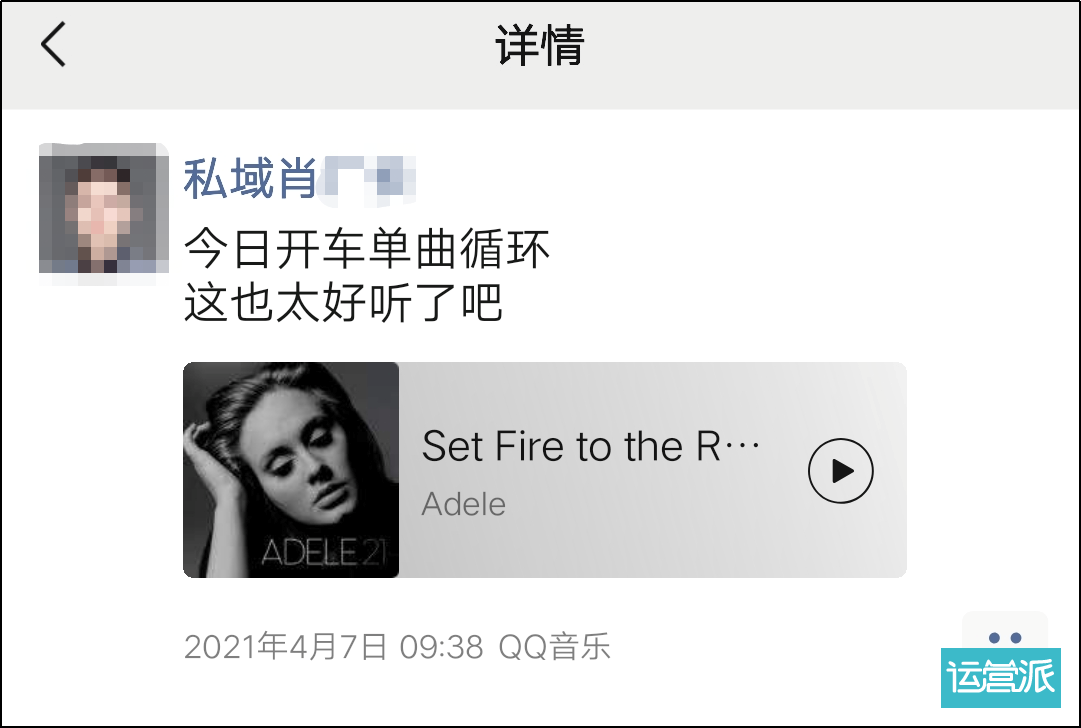The height and width of the screenshot is (728, 1081).
Task: Click the 运营派 watermark logo
Action: click(1001, 678)
